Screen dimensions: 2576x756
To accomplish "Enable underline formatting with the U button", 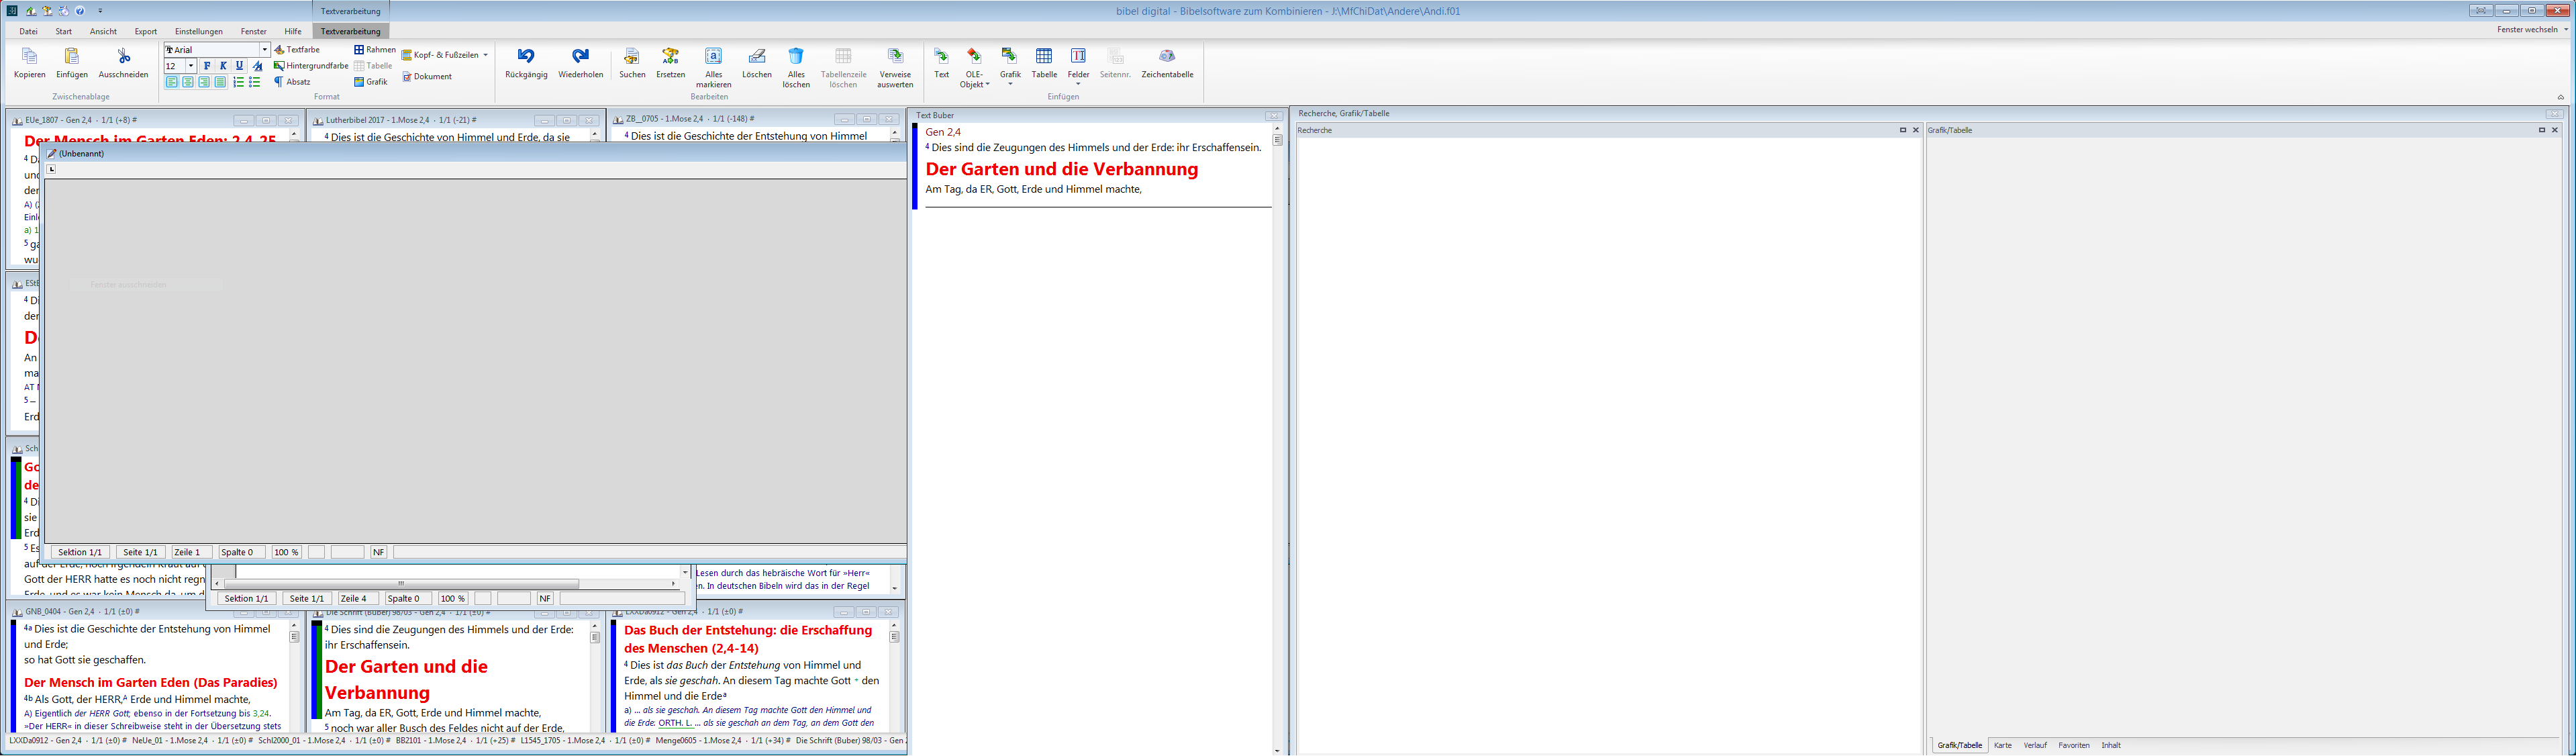I will point(238,65).
